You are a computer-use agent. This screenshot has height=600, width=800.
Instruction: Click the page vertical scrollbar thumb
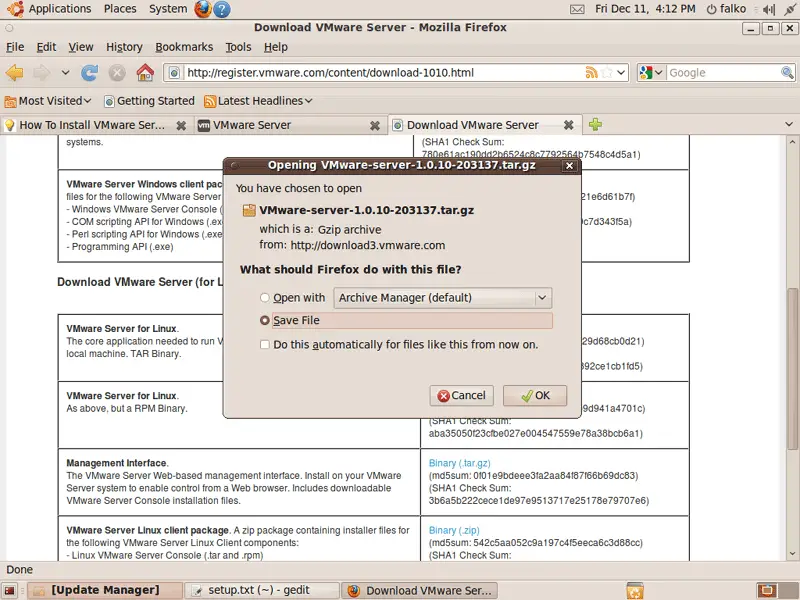click(792, 368)
